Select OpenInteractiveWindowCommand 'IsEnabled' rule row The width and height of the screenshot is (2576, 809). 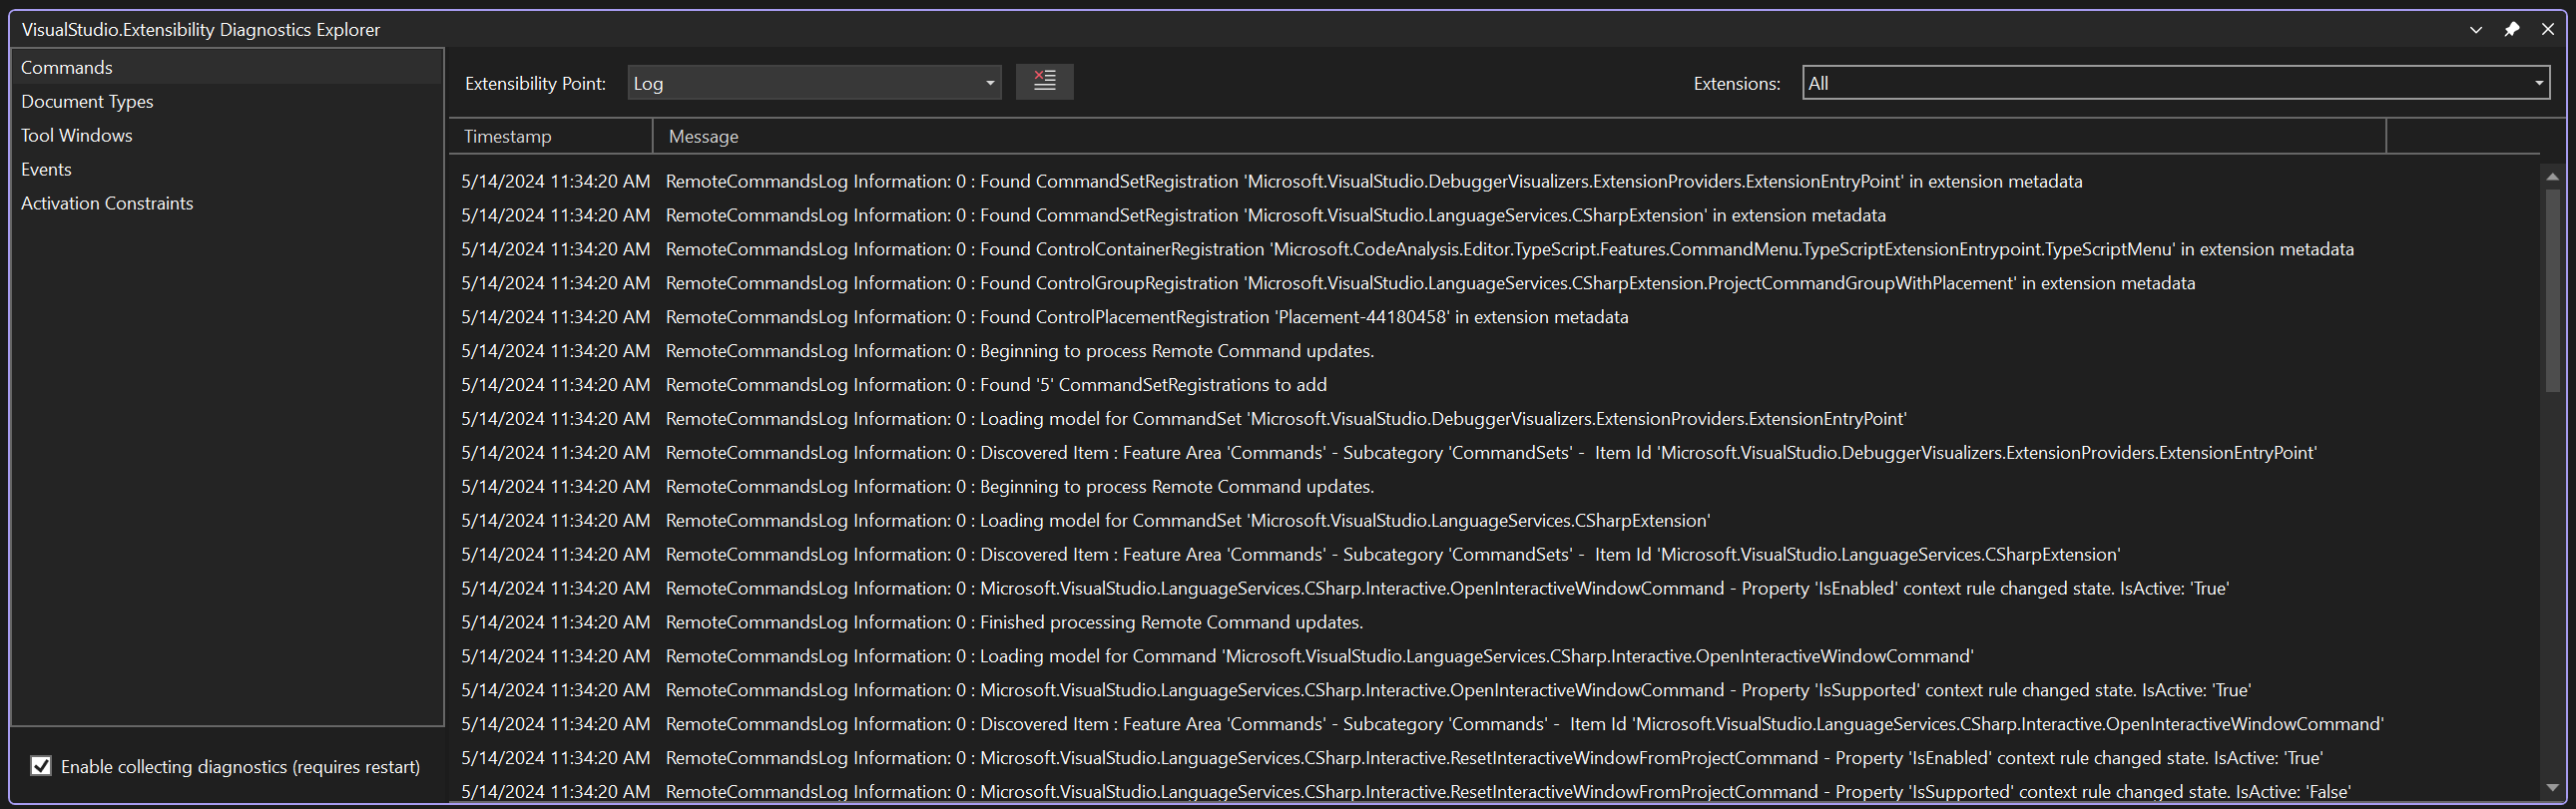coord(1494,588)
